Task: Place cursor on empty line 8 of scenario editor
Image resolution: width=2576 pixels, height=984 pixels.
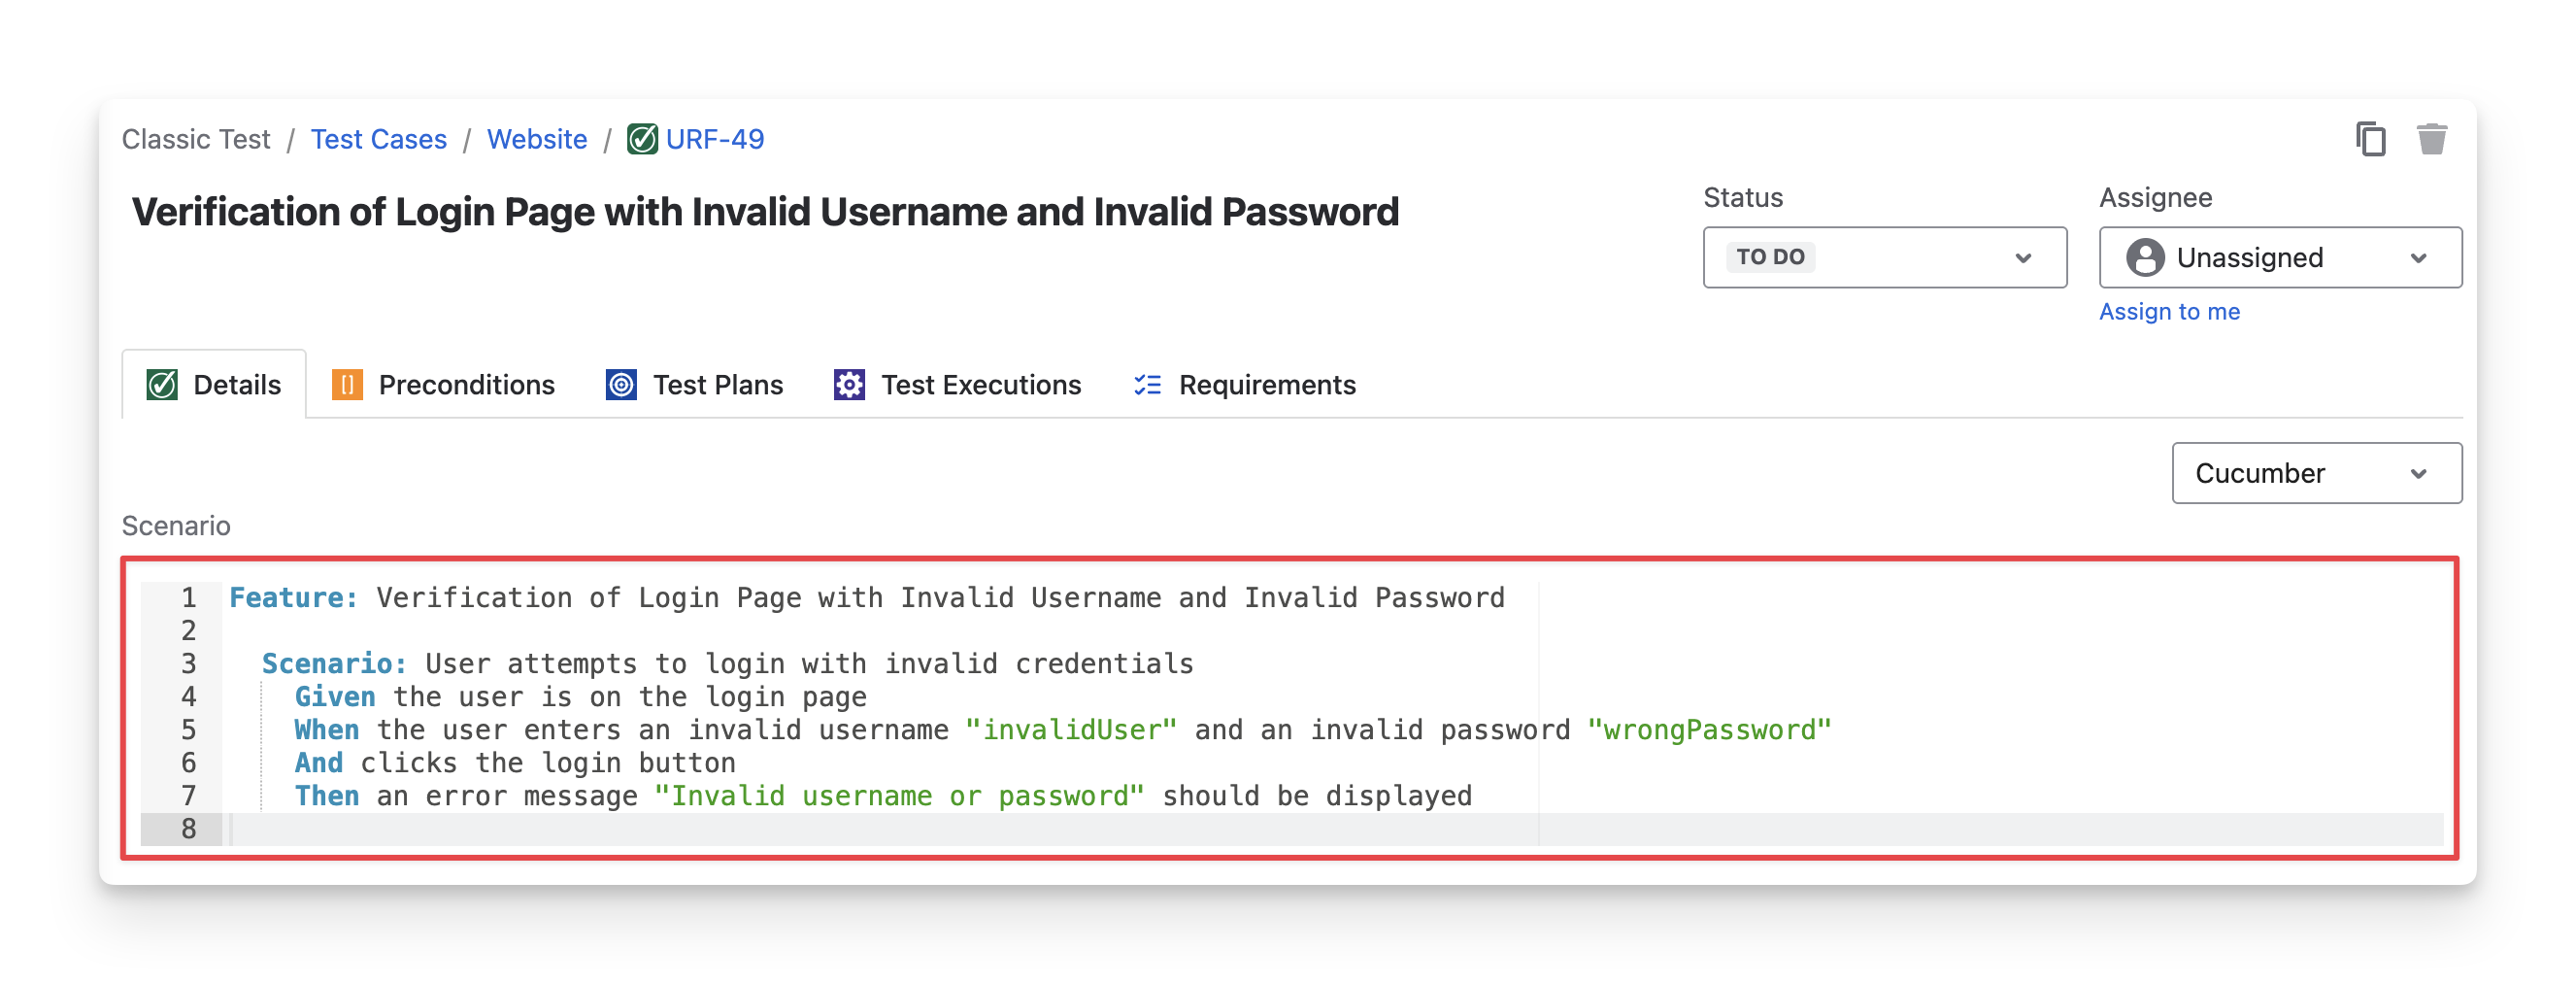Action: click(800, 829)
